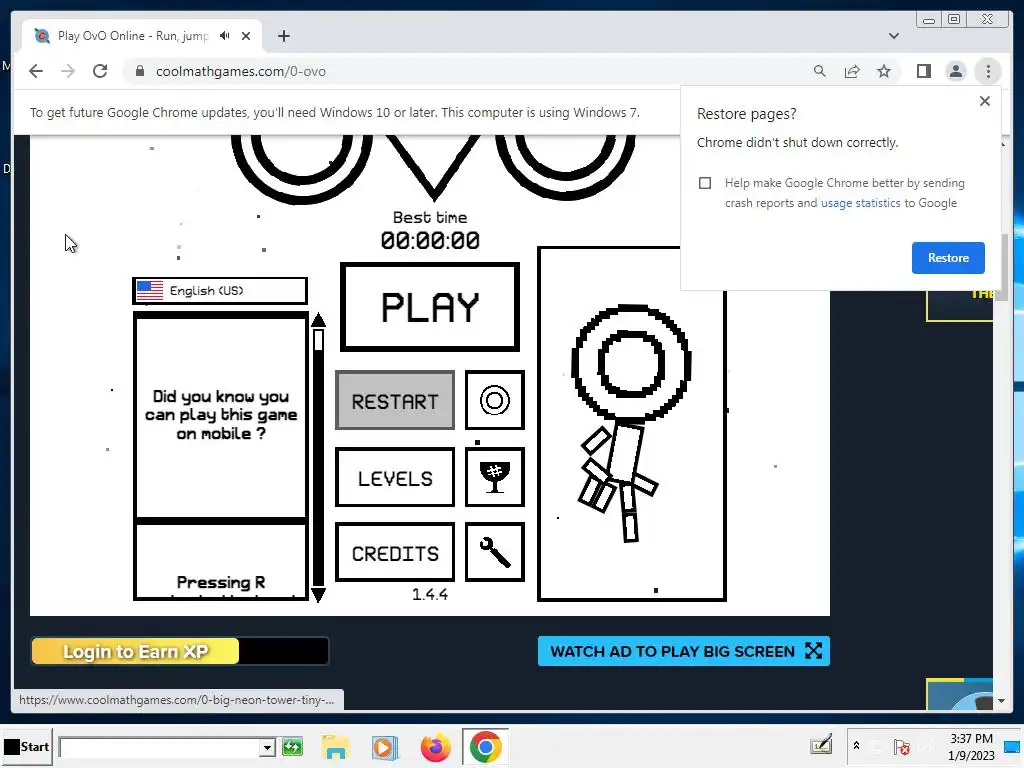
Task: Click the green taskbar refresh icon
Action: [292, 746]
